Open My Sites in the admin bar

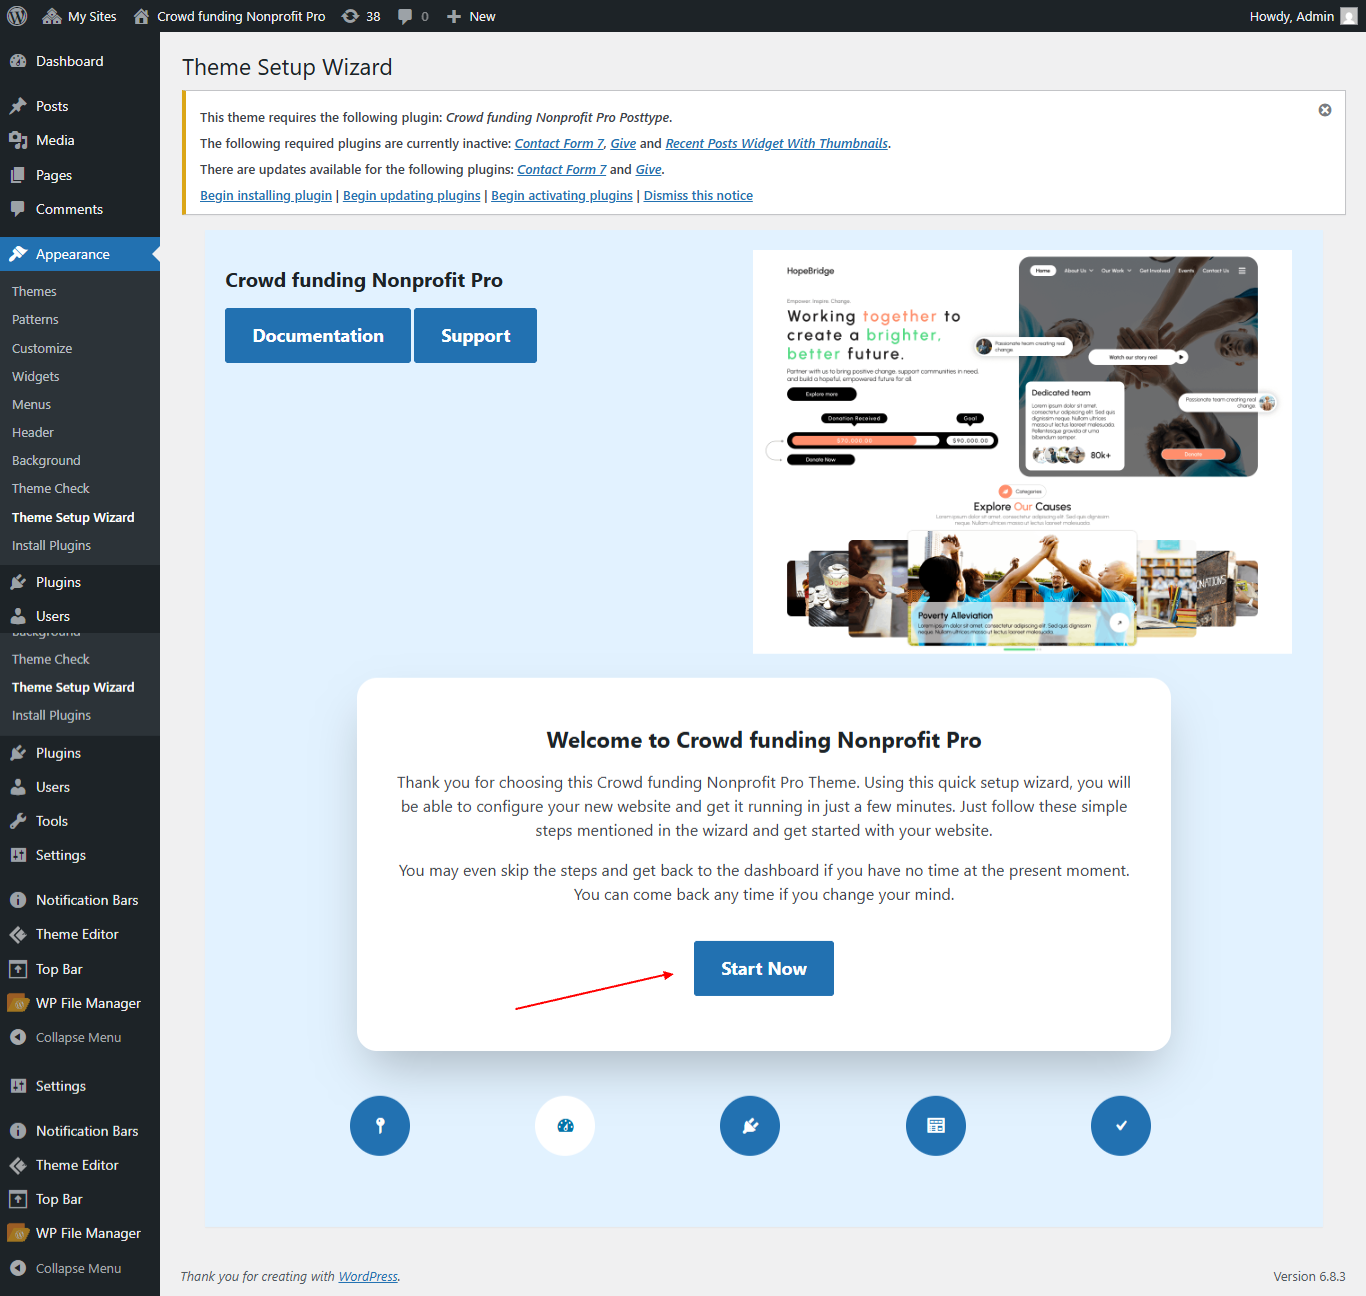[80, 16]
